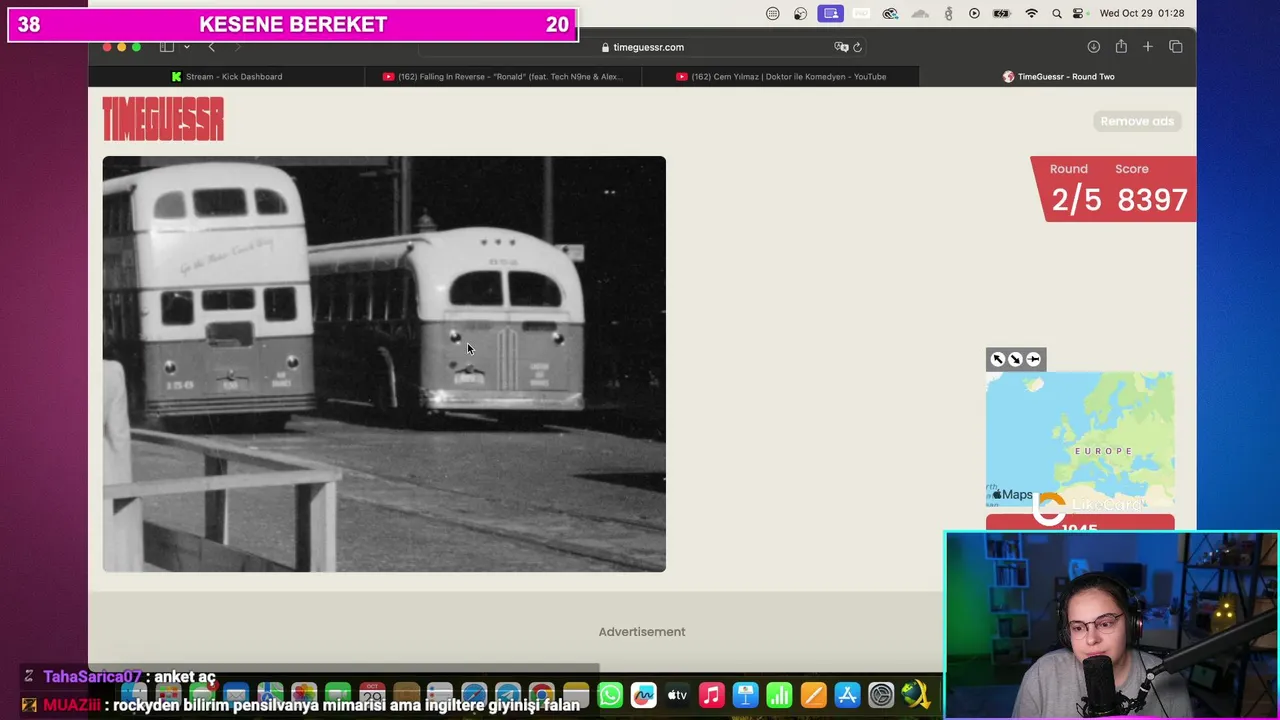Click the TimeGuessr logo
This screenshot has height=720, width=1280.
(x=163, y=120)
